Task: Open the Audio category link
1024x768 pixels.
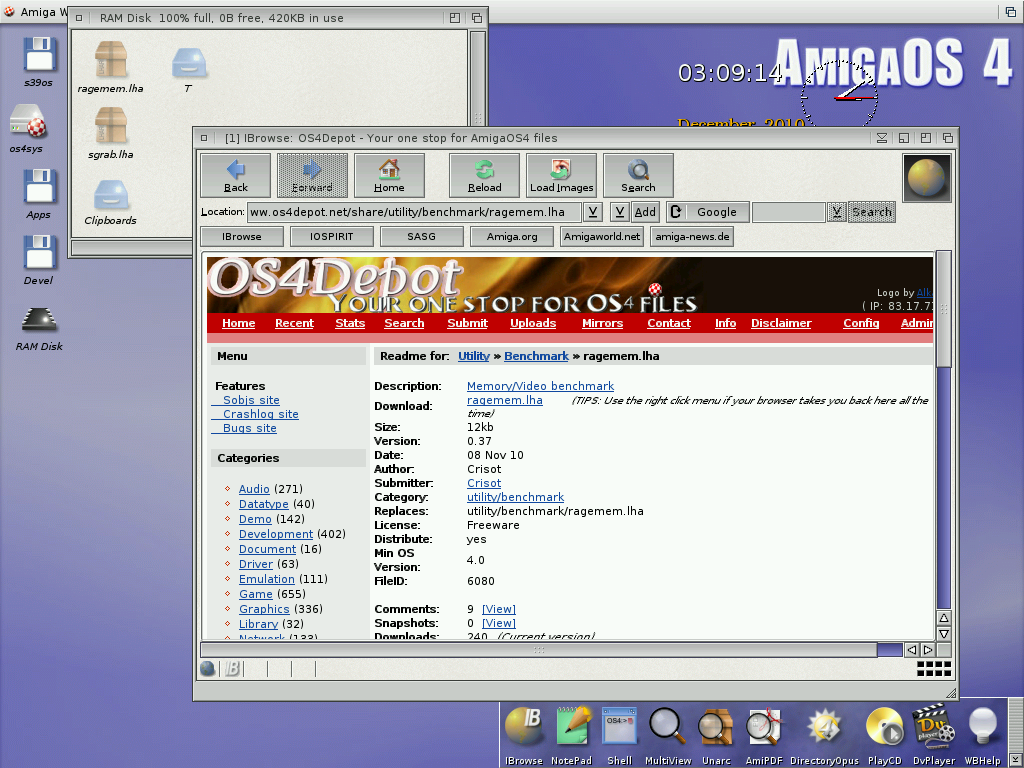Action: coord(254,489)
